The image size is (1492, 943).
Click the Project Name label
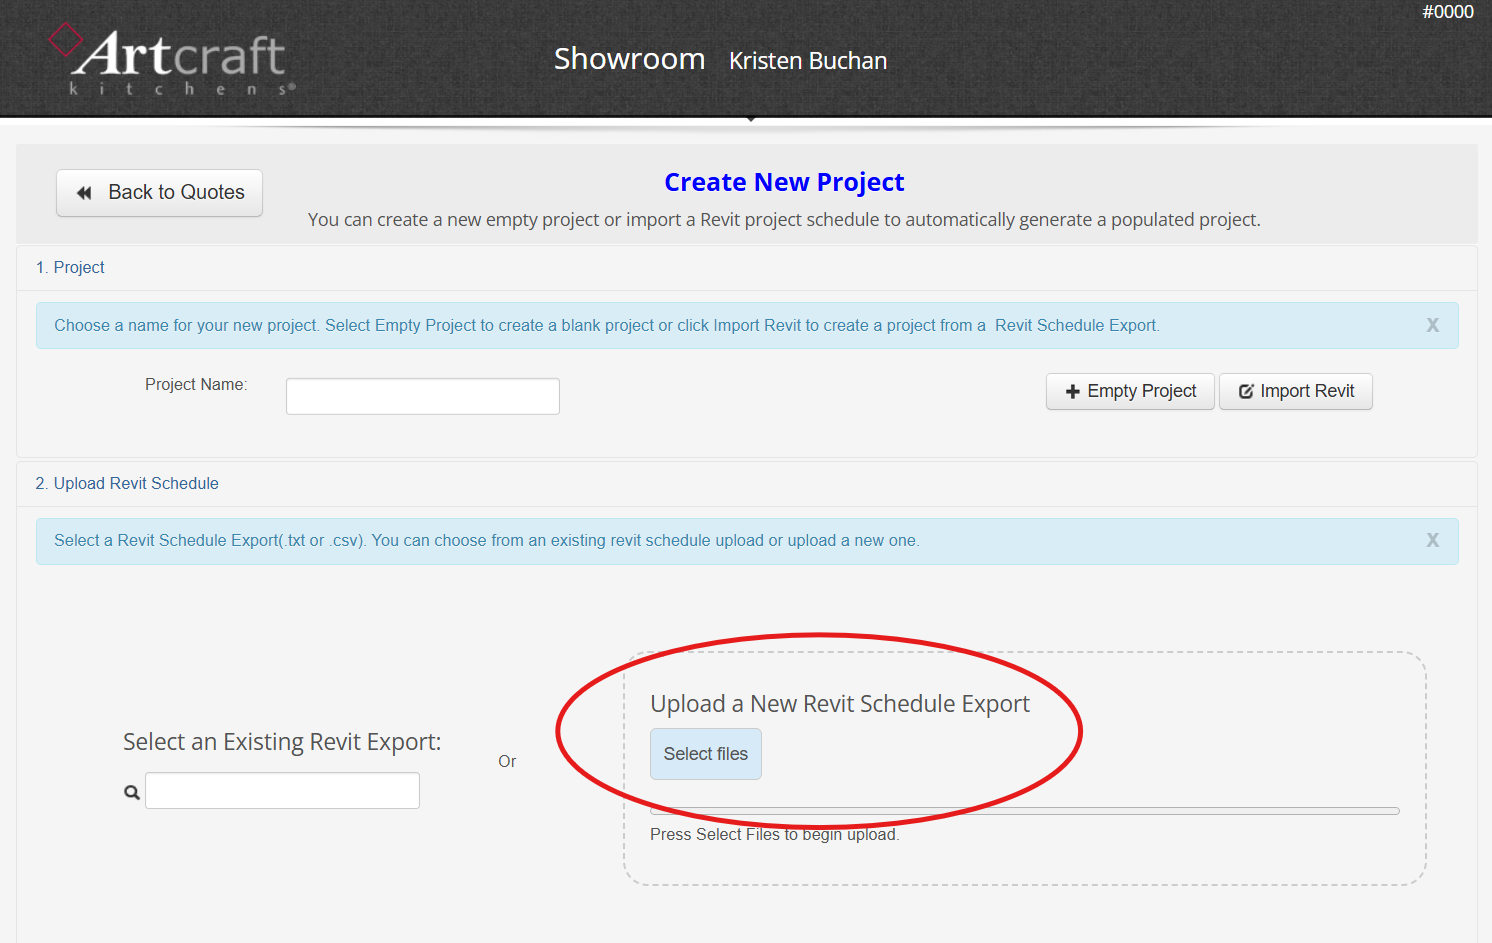[196, 384]
